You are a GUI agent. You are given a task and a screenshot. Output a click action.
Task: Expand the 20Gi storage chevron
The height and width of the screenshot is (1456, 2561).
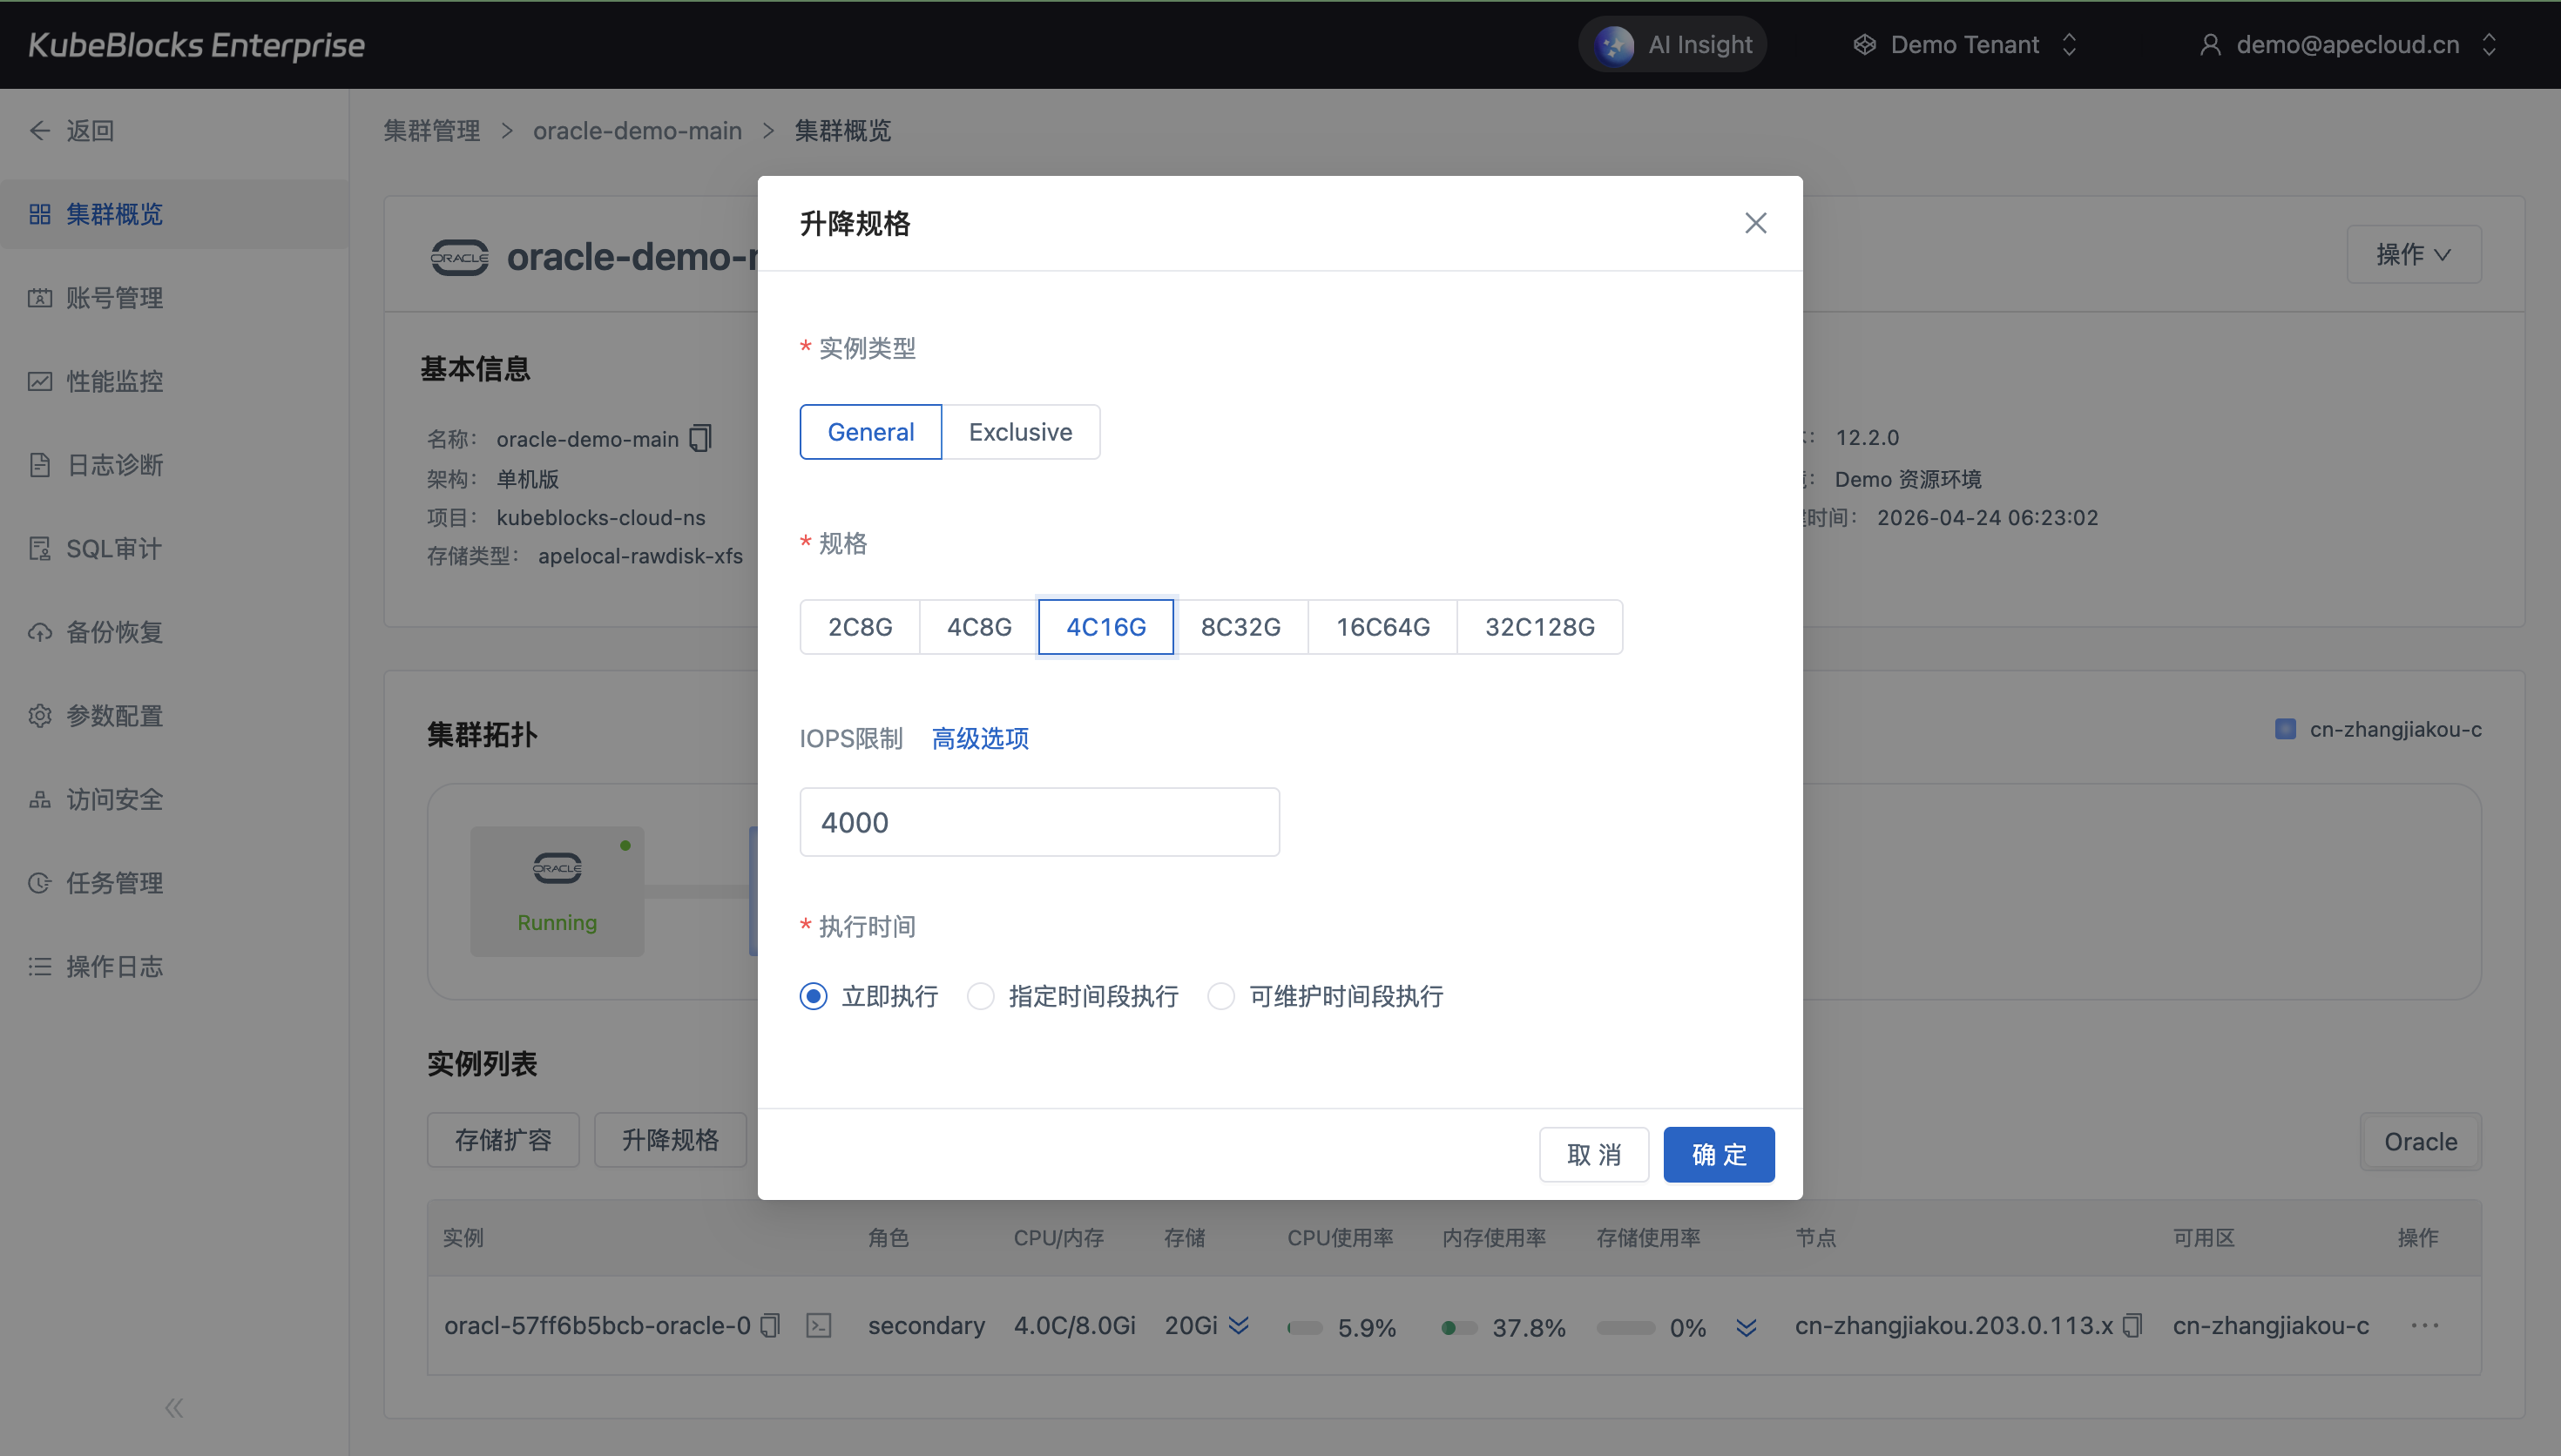click(1239, 1326)
